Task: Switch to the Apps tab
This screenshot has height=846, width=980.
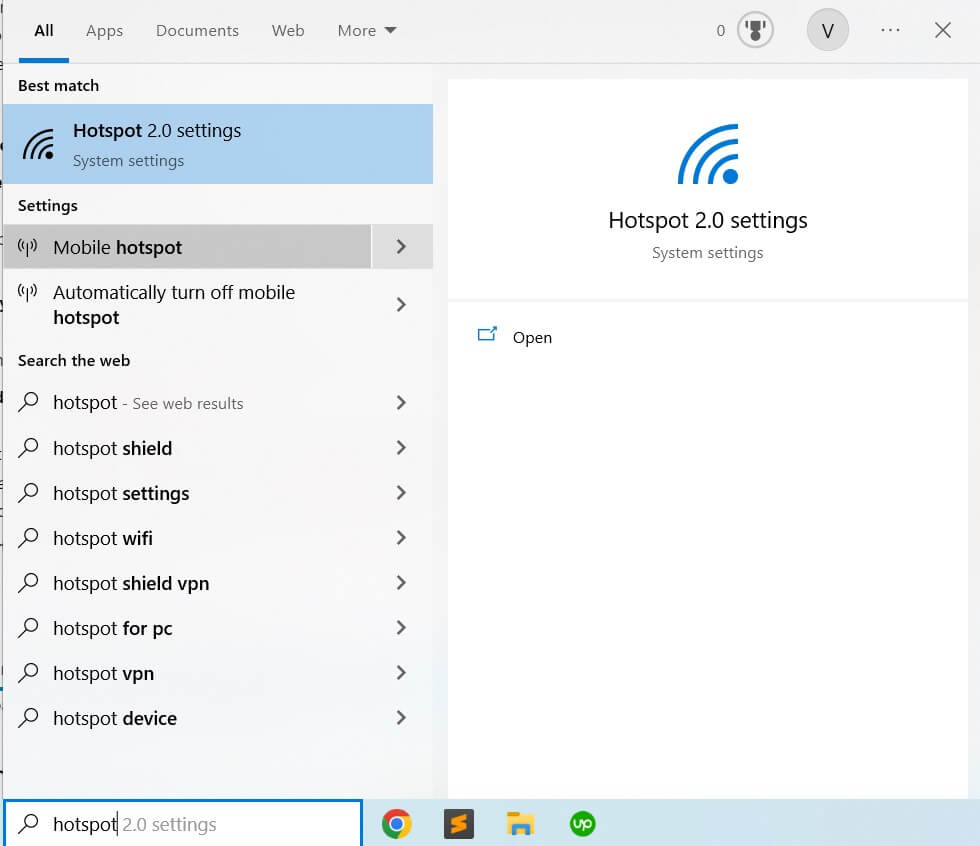Action: point(104,31)
